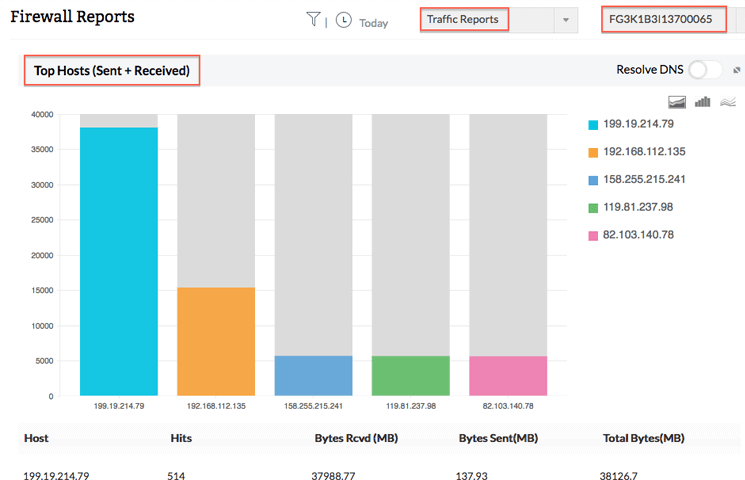Open the filter funnel icon
Screen dimensions: 745x480
coord(313,19)
